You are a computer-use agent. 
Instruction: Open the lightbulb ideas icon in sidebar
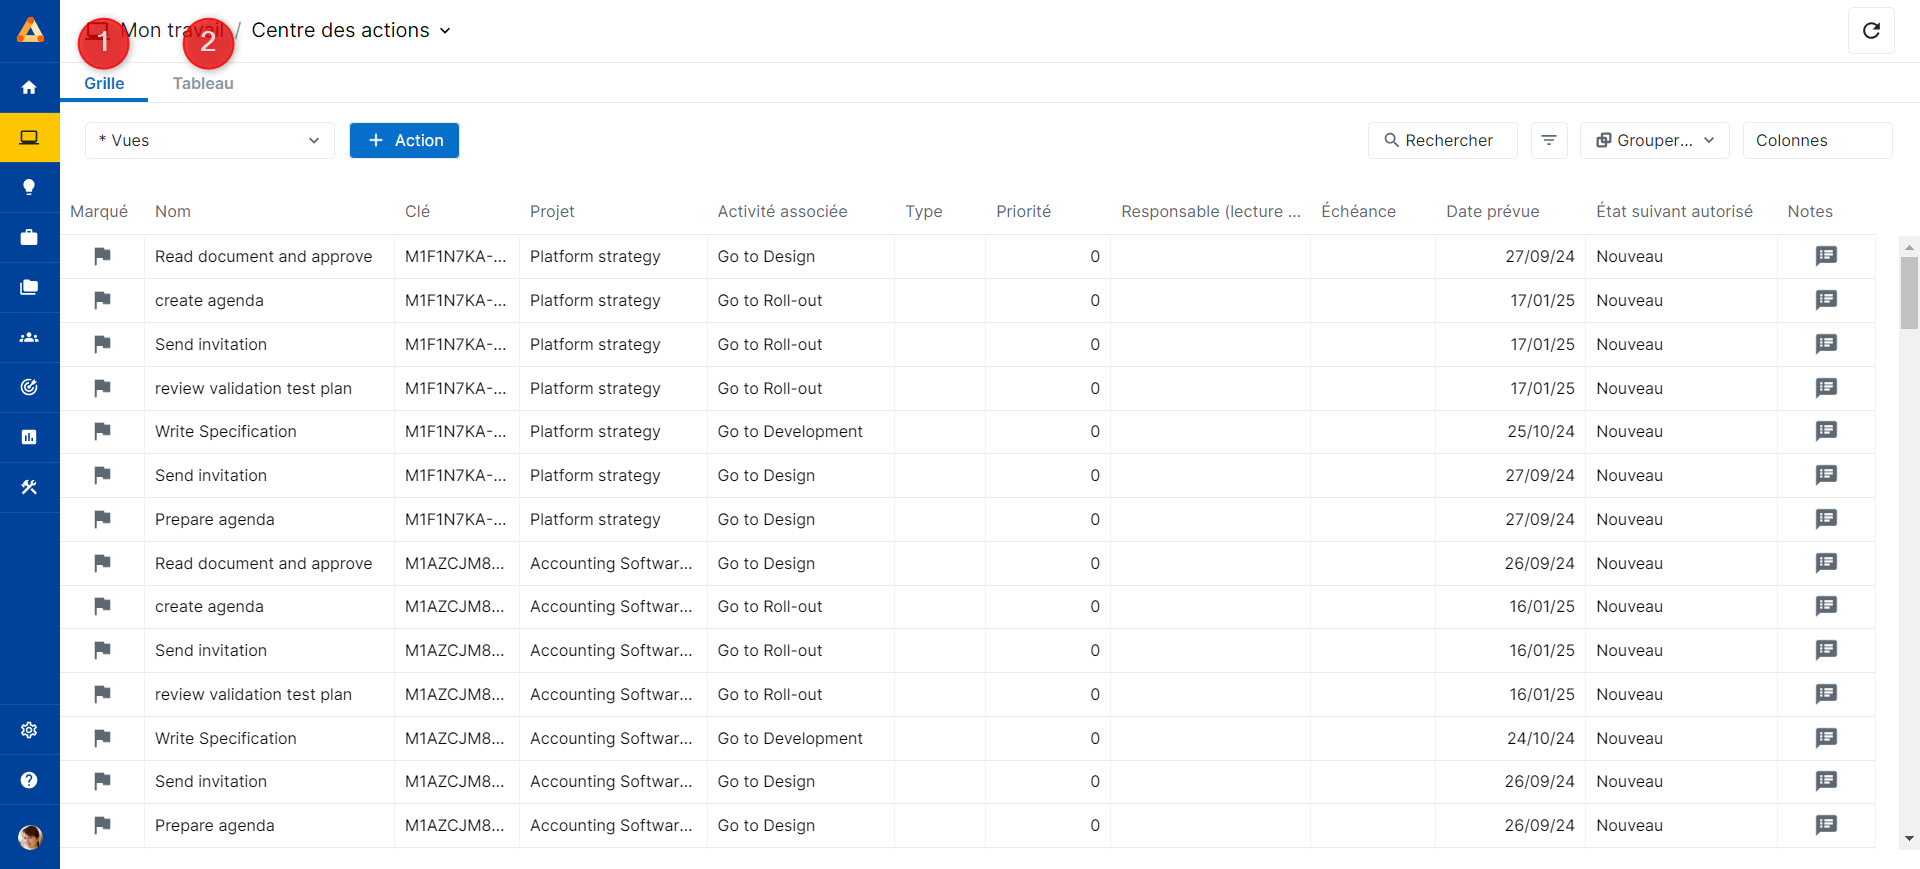(x=29, y=187)
